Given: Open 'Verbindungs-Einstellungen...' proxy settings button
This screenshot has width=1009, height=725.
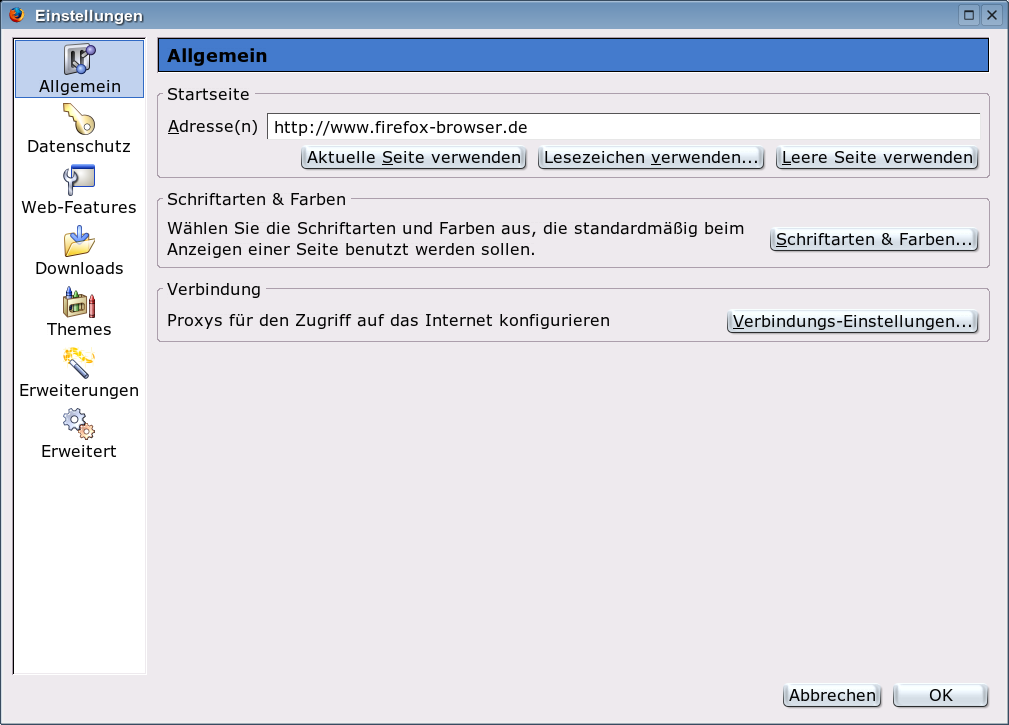Looking at the screenshot, I should 852,322.
